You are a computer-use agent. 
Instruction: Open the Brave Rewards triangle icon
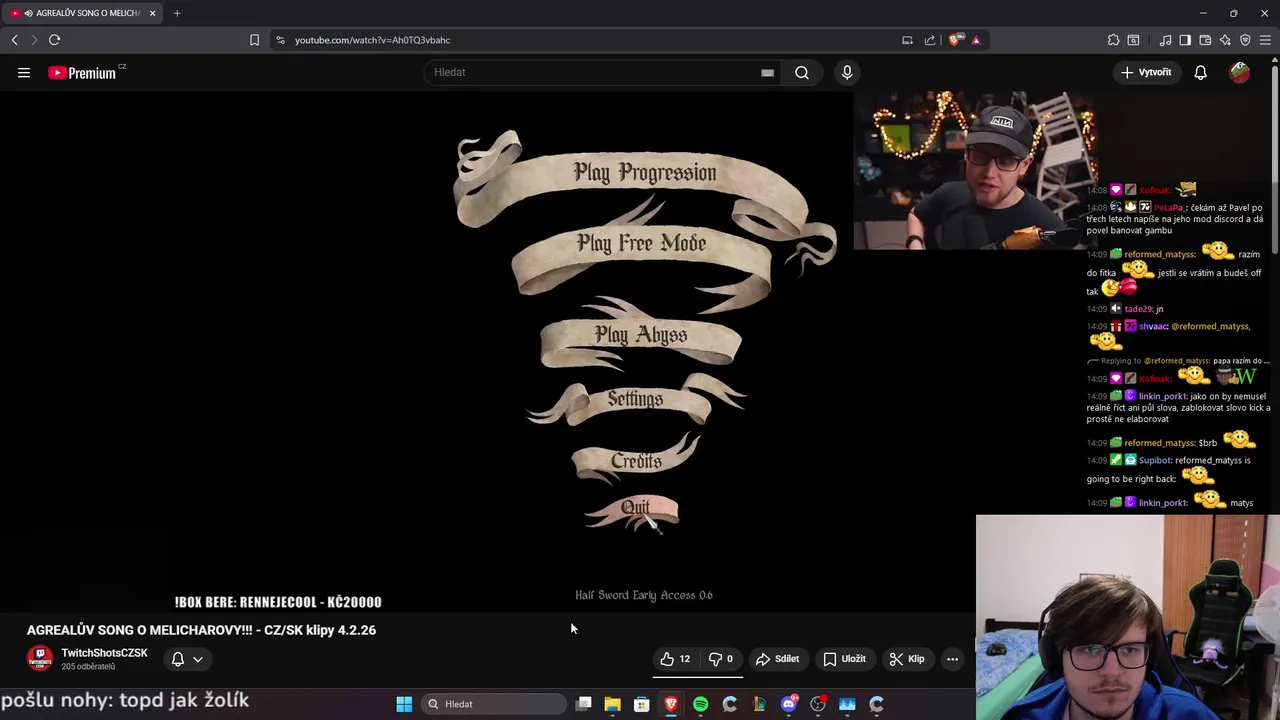(x=976, y=40)
